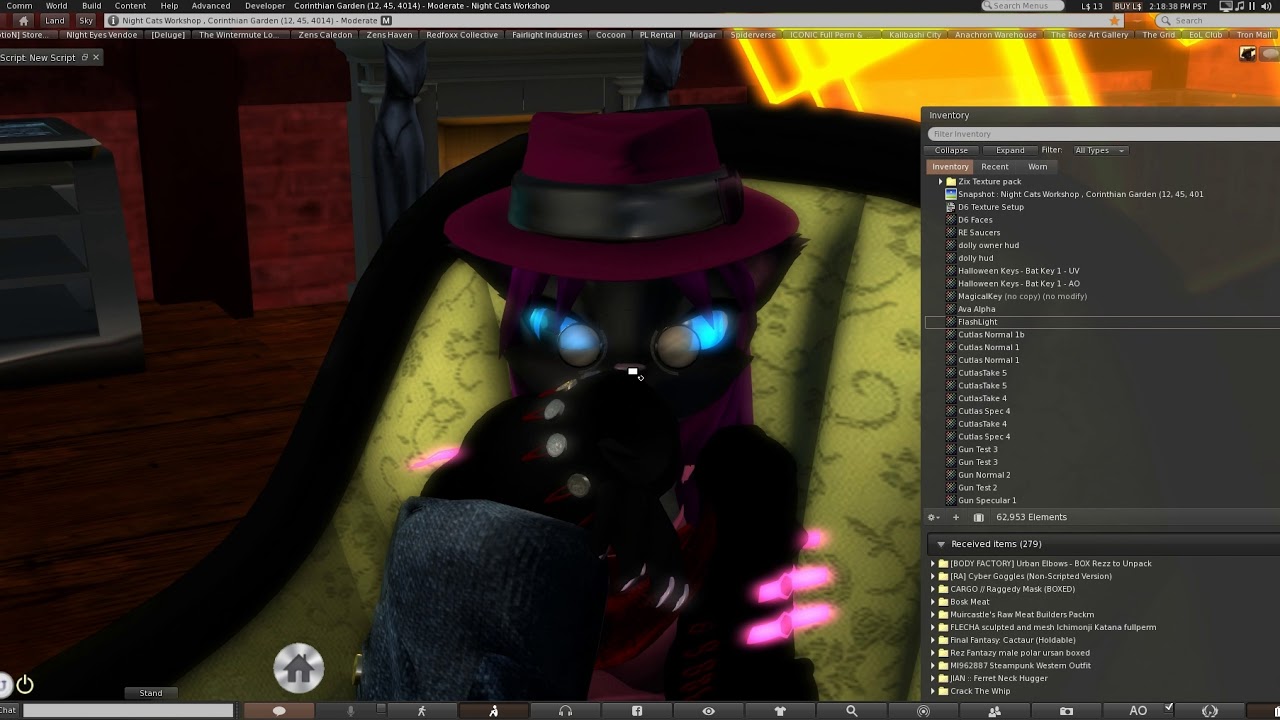1280x720 pixels.
Task: Expand the Bosk Meat folder
Action: tap(933, 602)
